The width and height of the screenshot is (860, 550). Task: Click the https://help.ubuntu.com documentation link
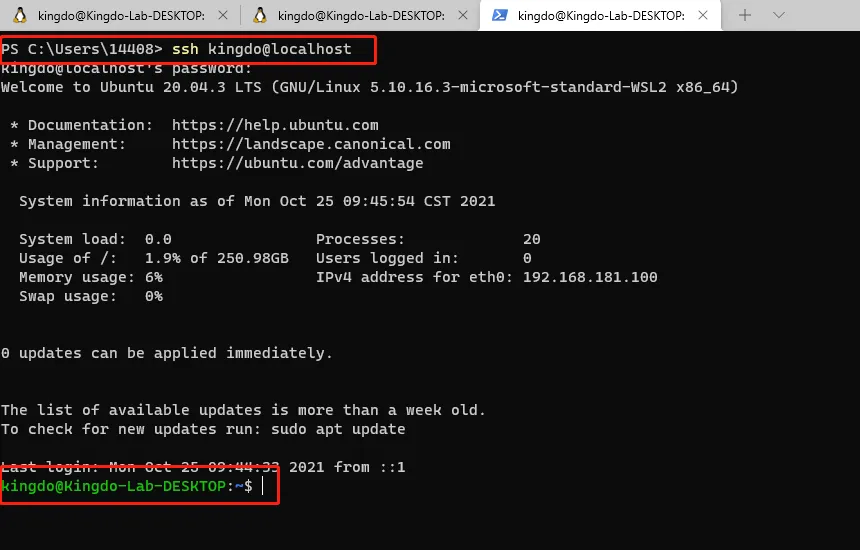(x=275, y=125)
